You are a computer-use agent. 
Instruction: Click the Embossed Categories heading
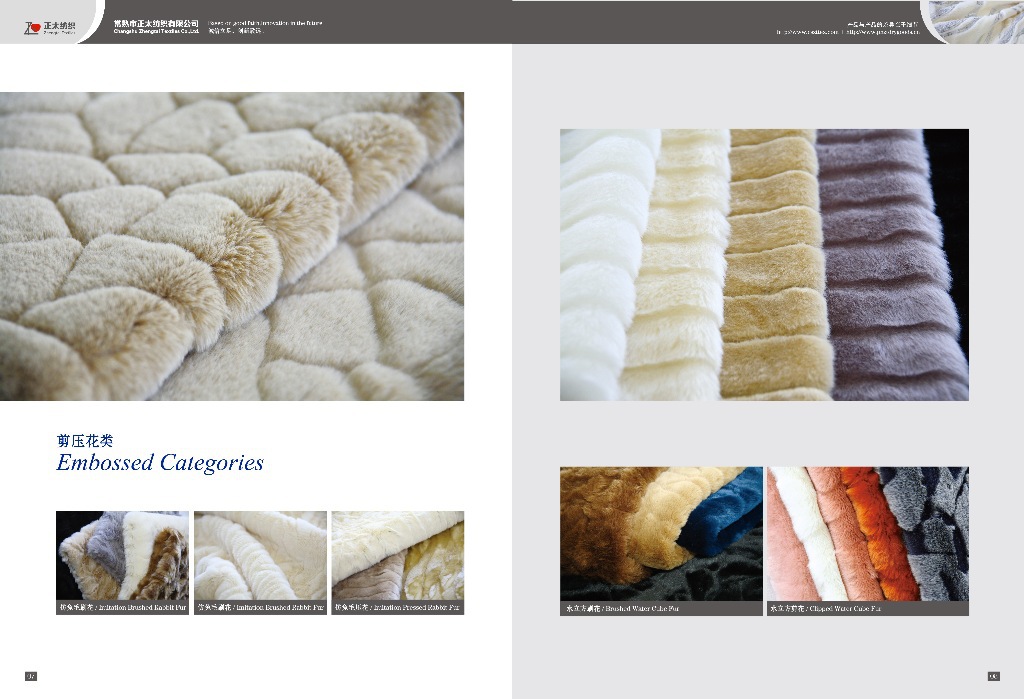(160, 462)
